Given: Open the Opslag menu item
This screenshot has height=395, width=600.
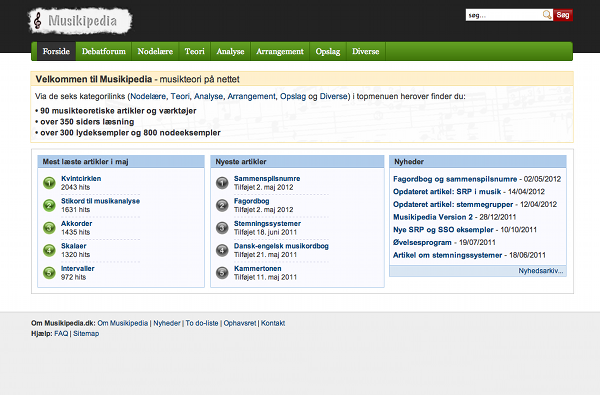Looking at the screenshot, I should pyautogui.click(x=328, y=51).
